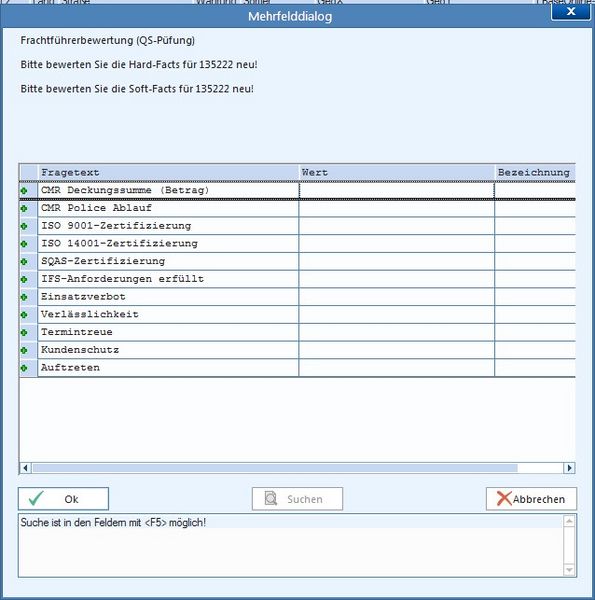Click the Abbrechen button
The image size is (595, 600).
click(x=531, y=499)
